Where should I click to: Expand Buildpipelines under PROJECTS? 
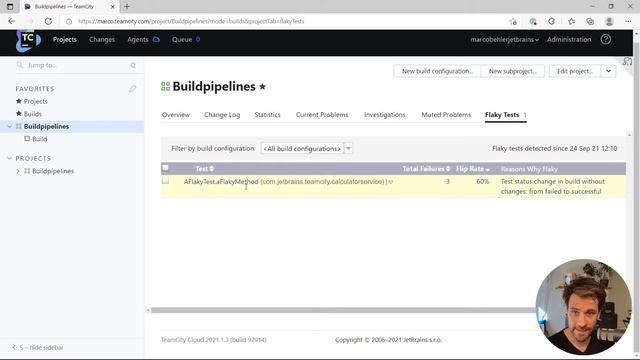click(18, 171)
